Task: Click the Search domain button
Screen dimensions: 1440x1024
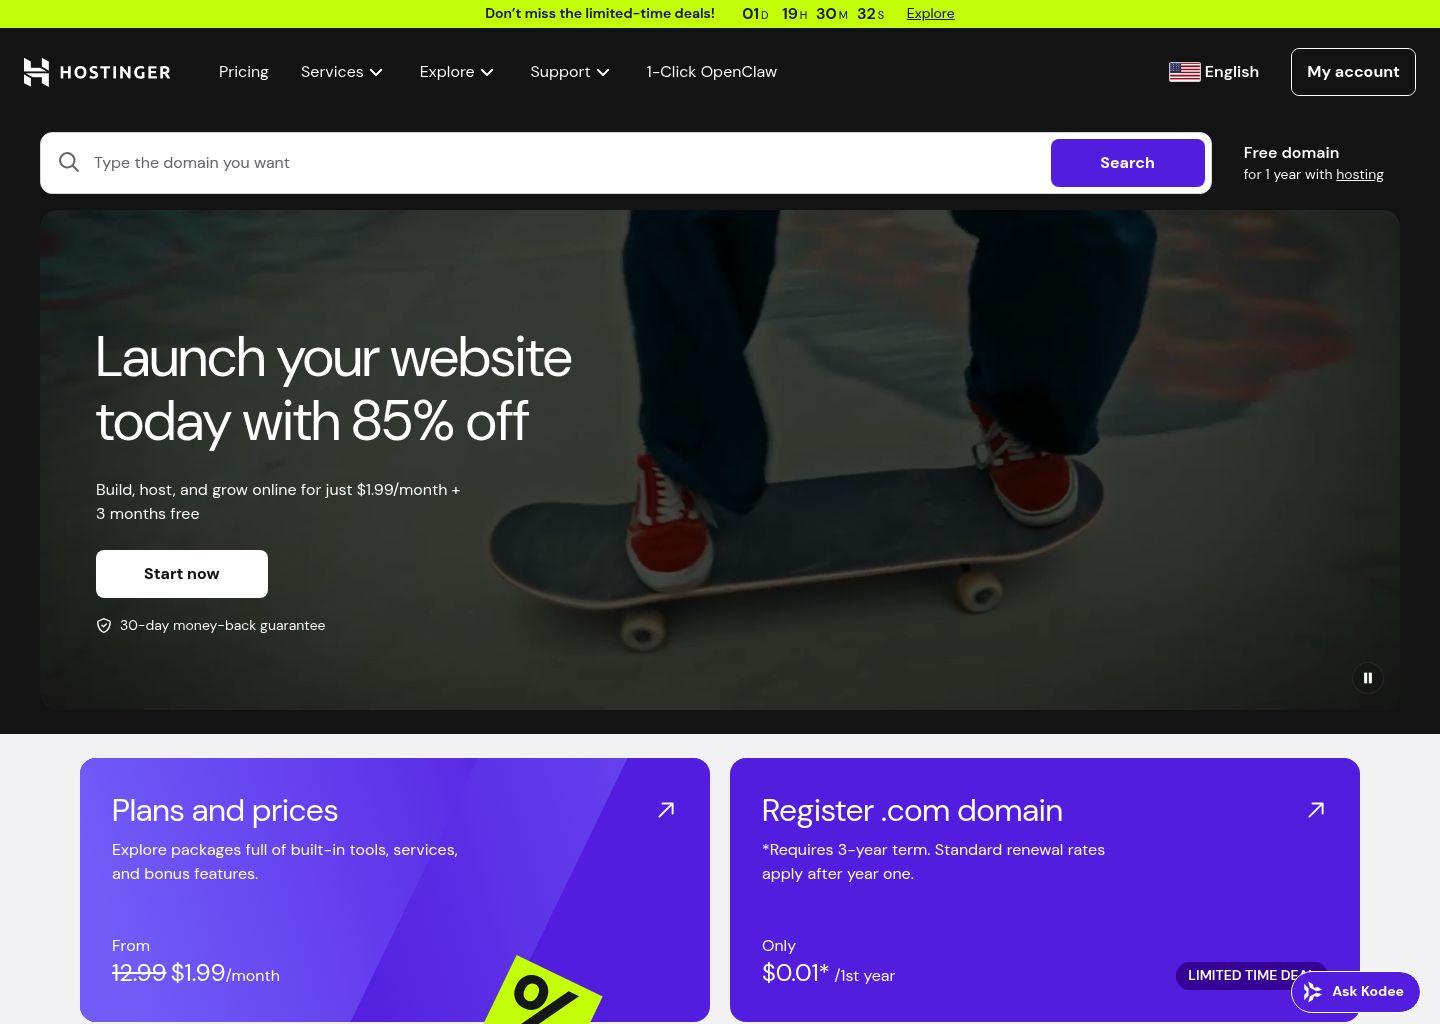Action: tap(1127, 163)
